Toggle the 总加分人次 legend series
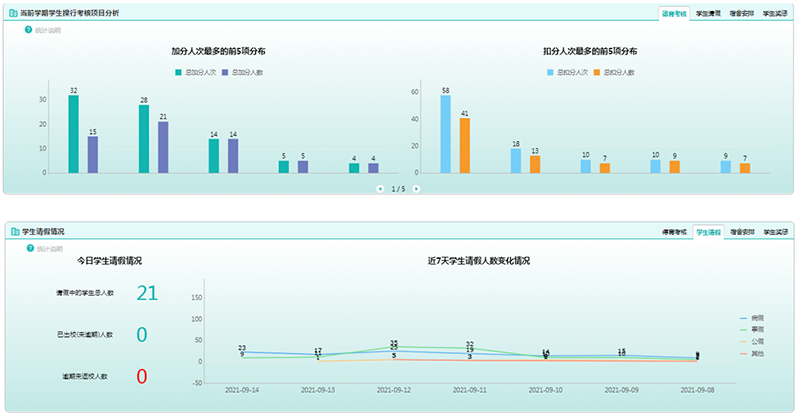The width and height of the screenshot is (800, 416). click(x=196, y=72)
